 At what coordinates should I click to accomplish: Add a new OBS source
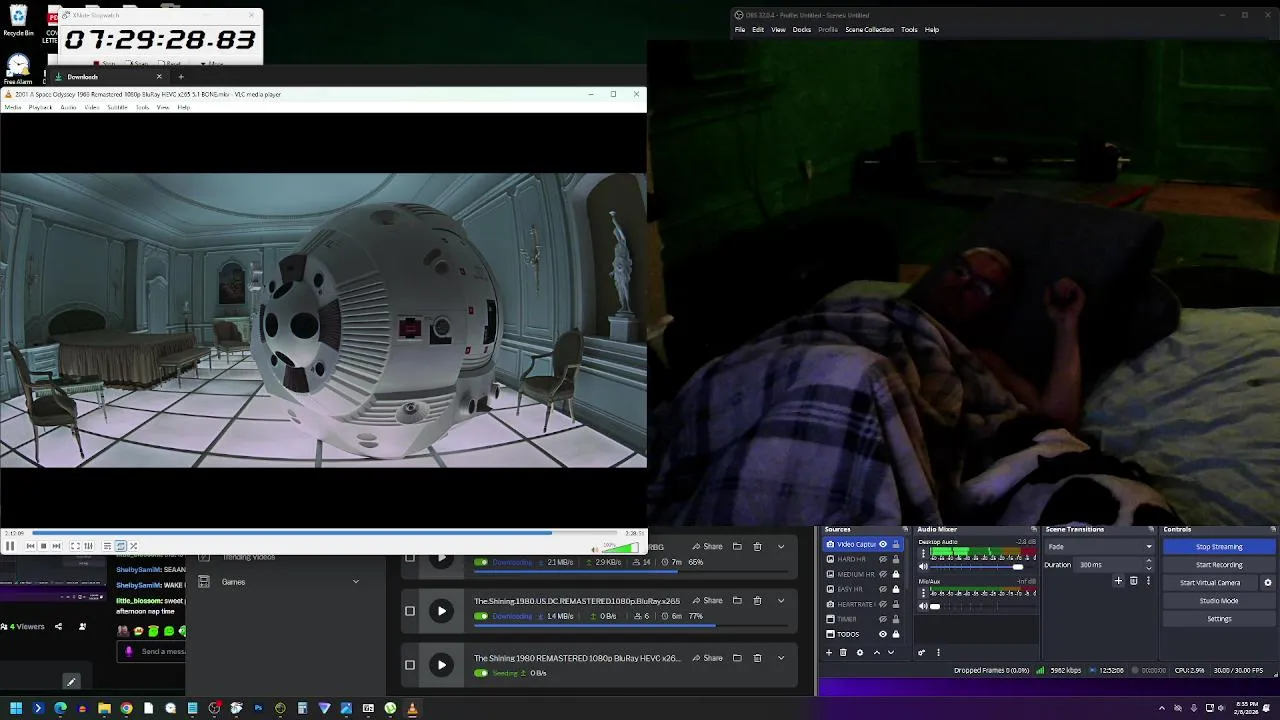point(829,653)
